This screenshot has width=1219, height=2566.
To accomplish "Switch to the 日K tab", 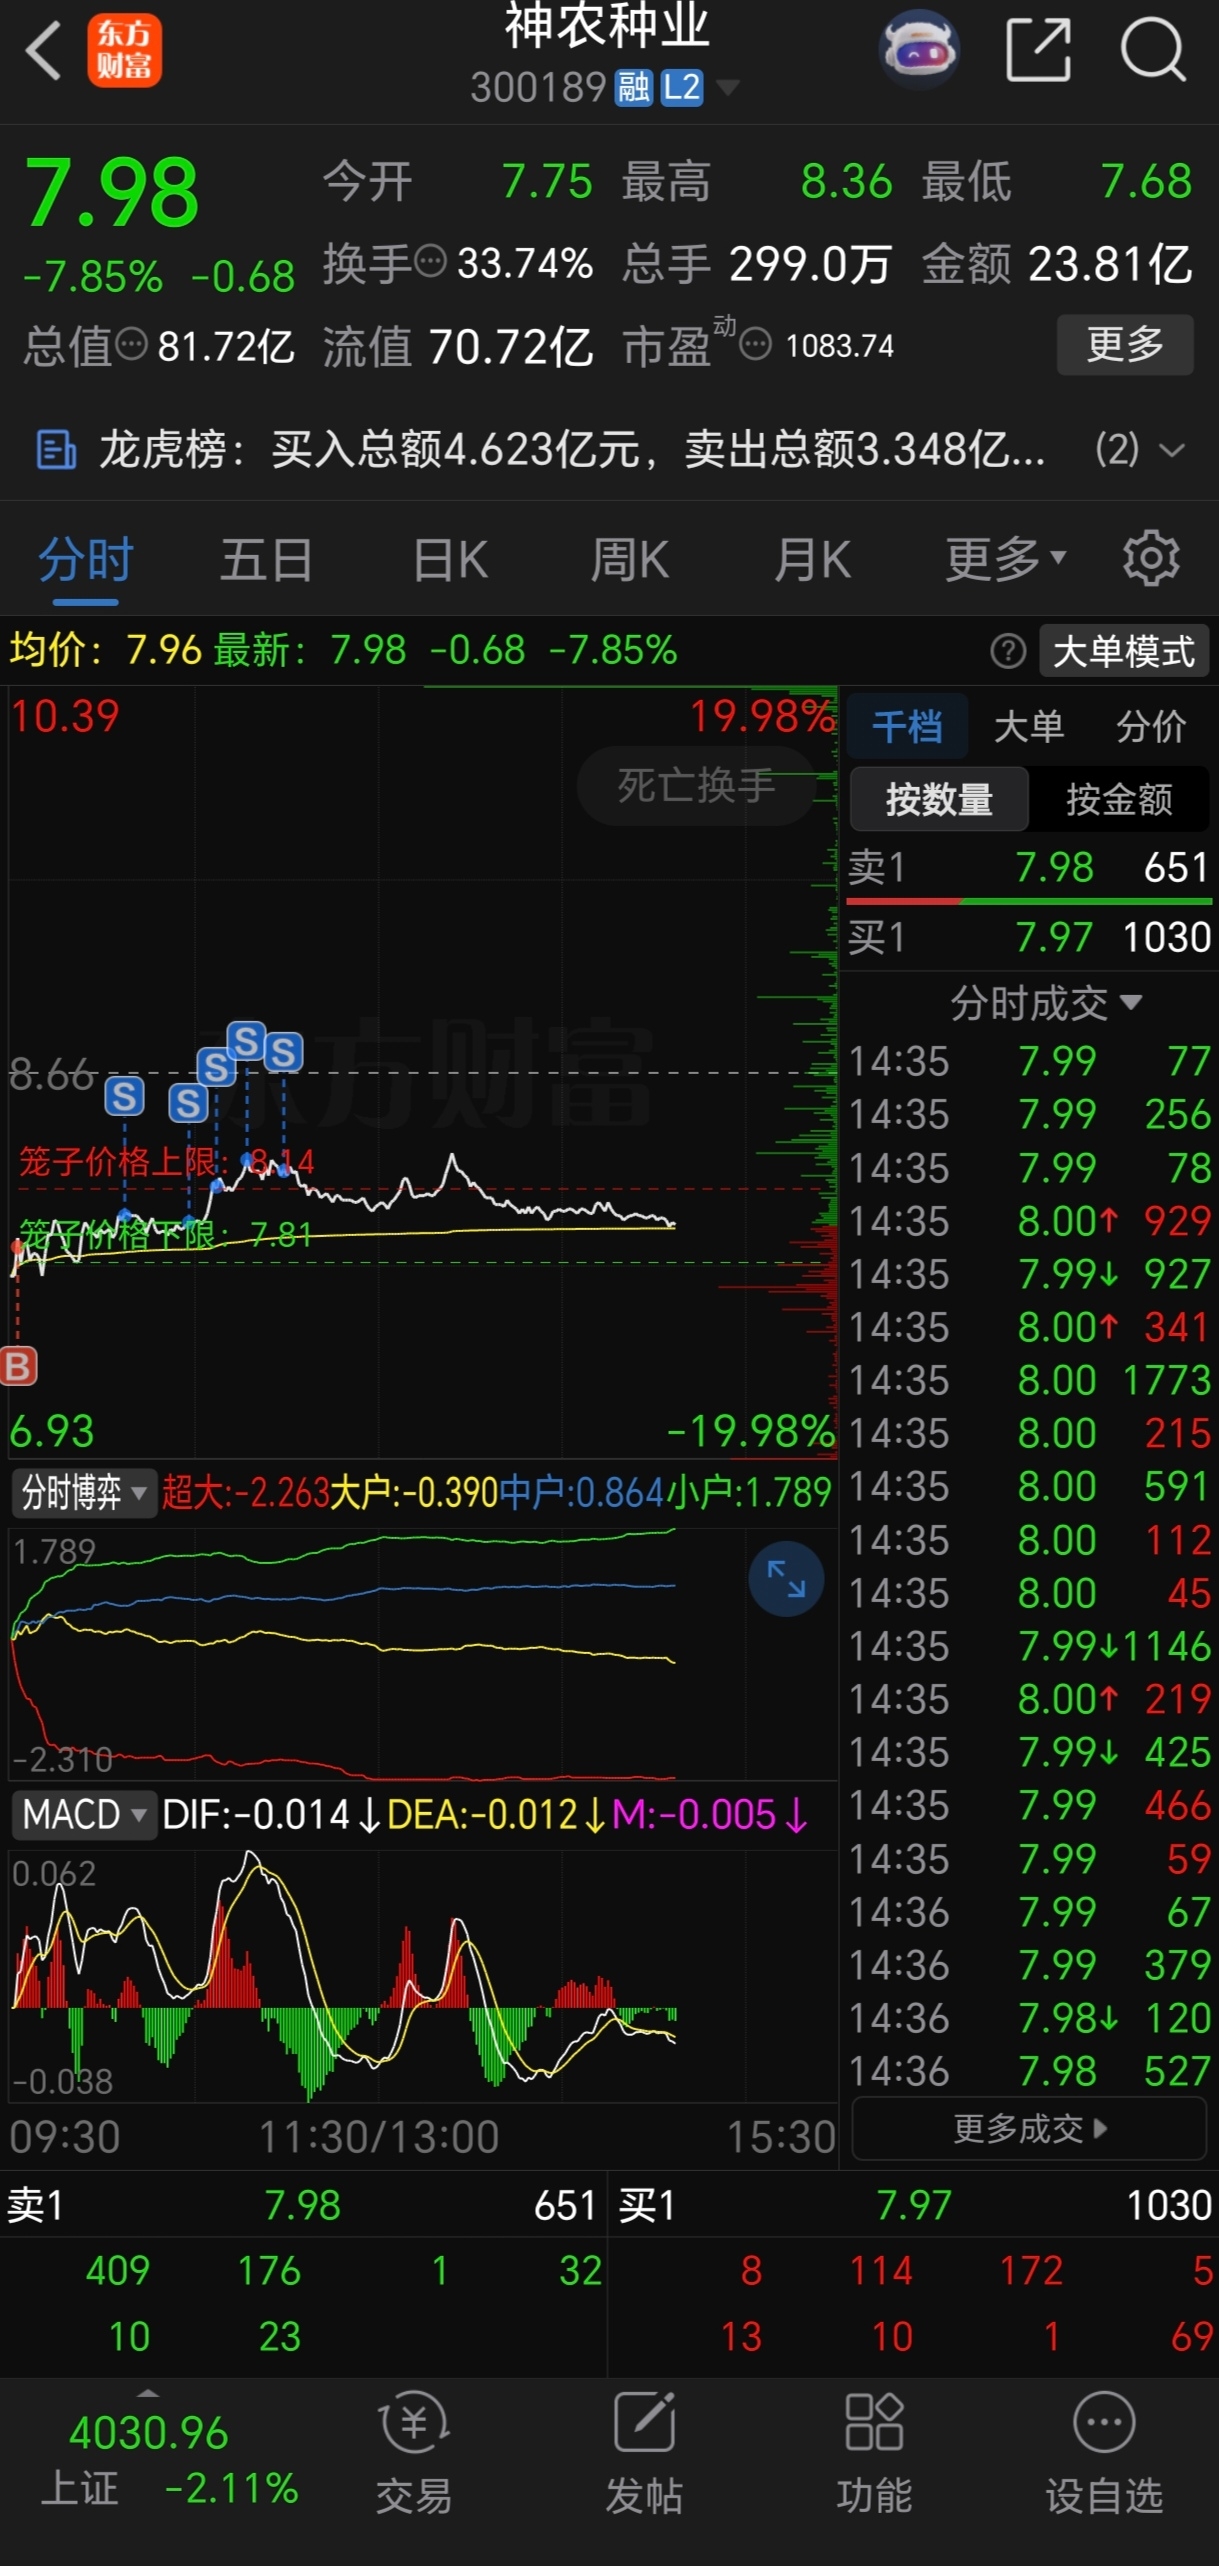I will (450, 559).
